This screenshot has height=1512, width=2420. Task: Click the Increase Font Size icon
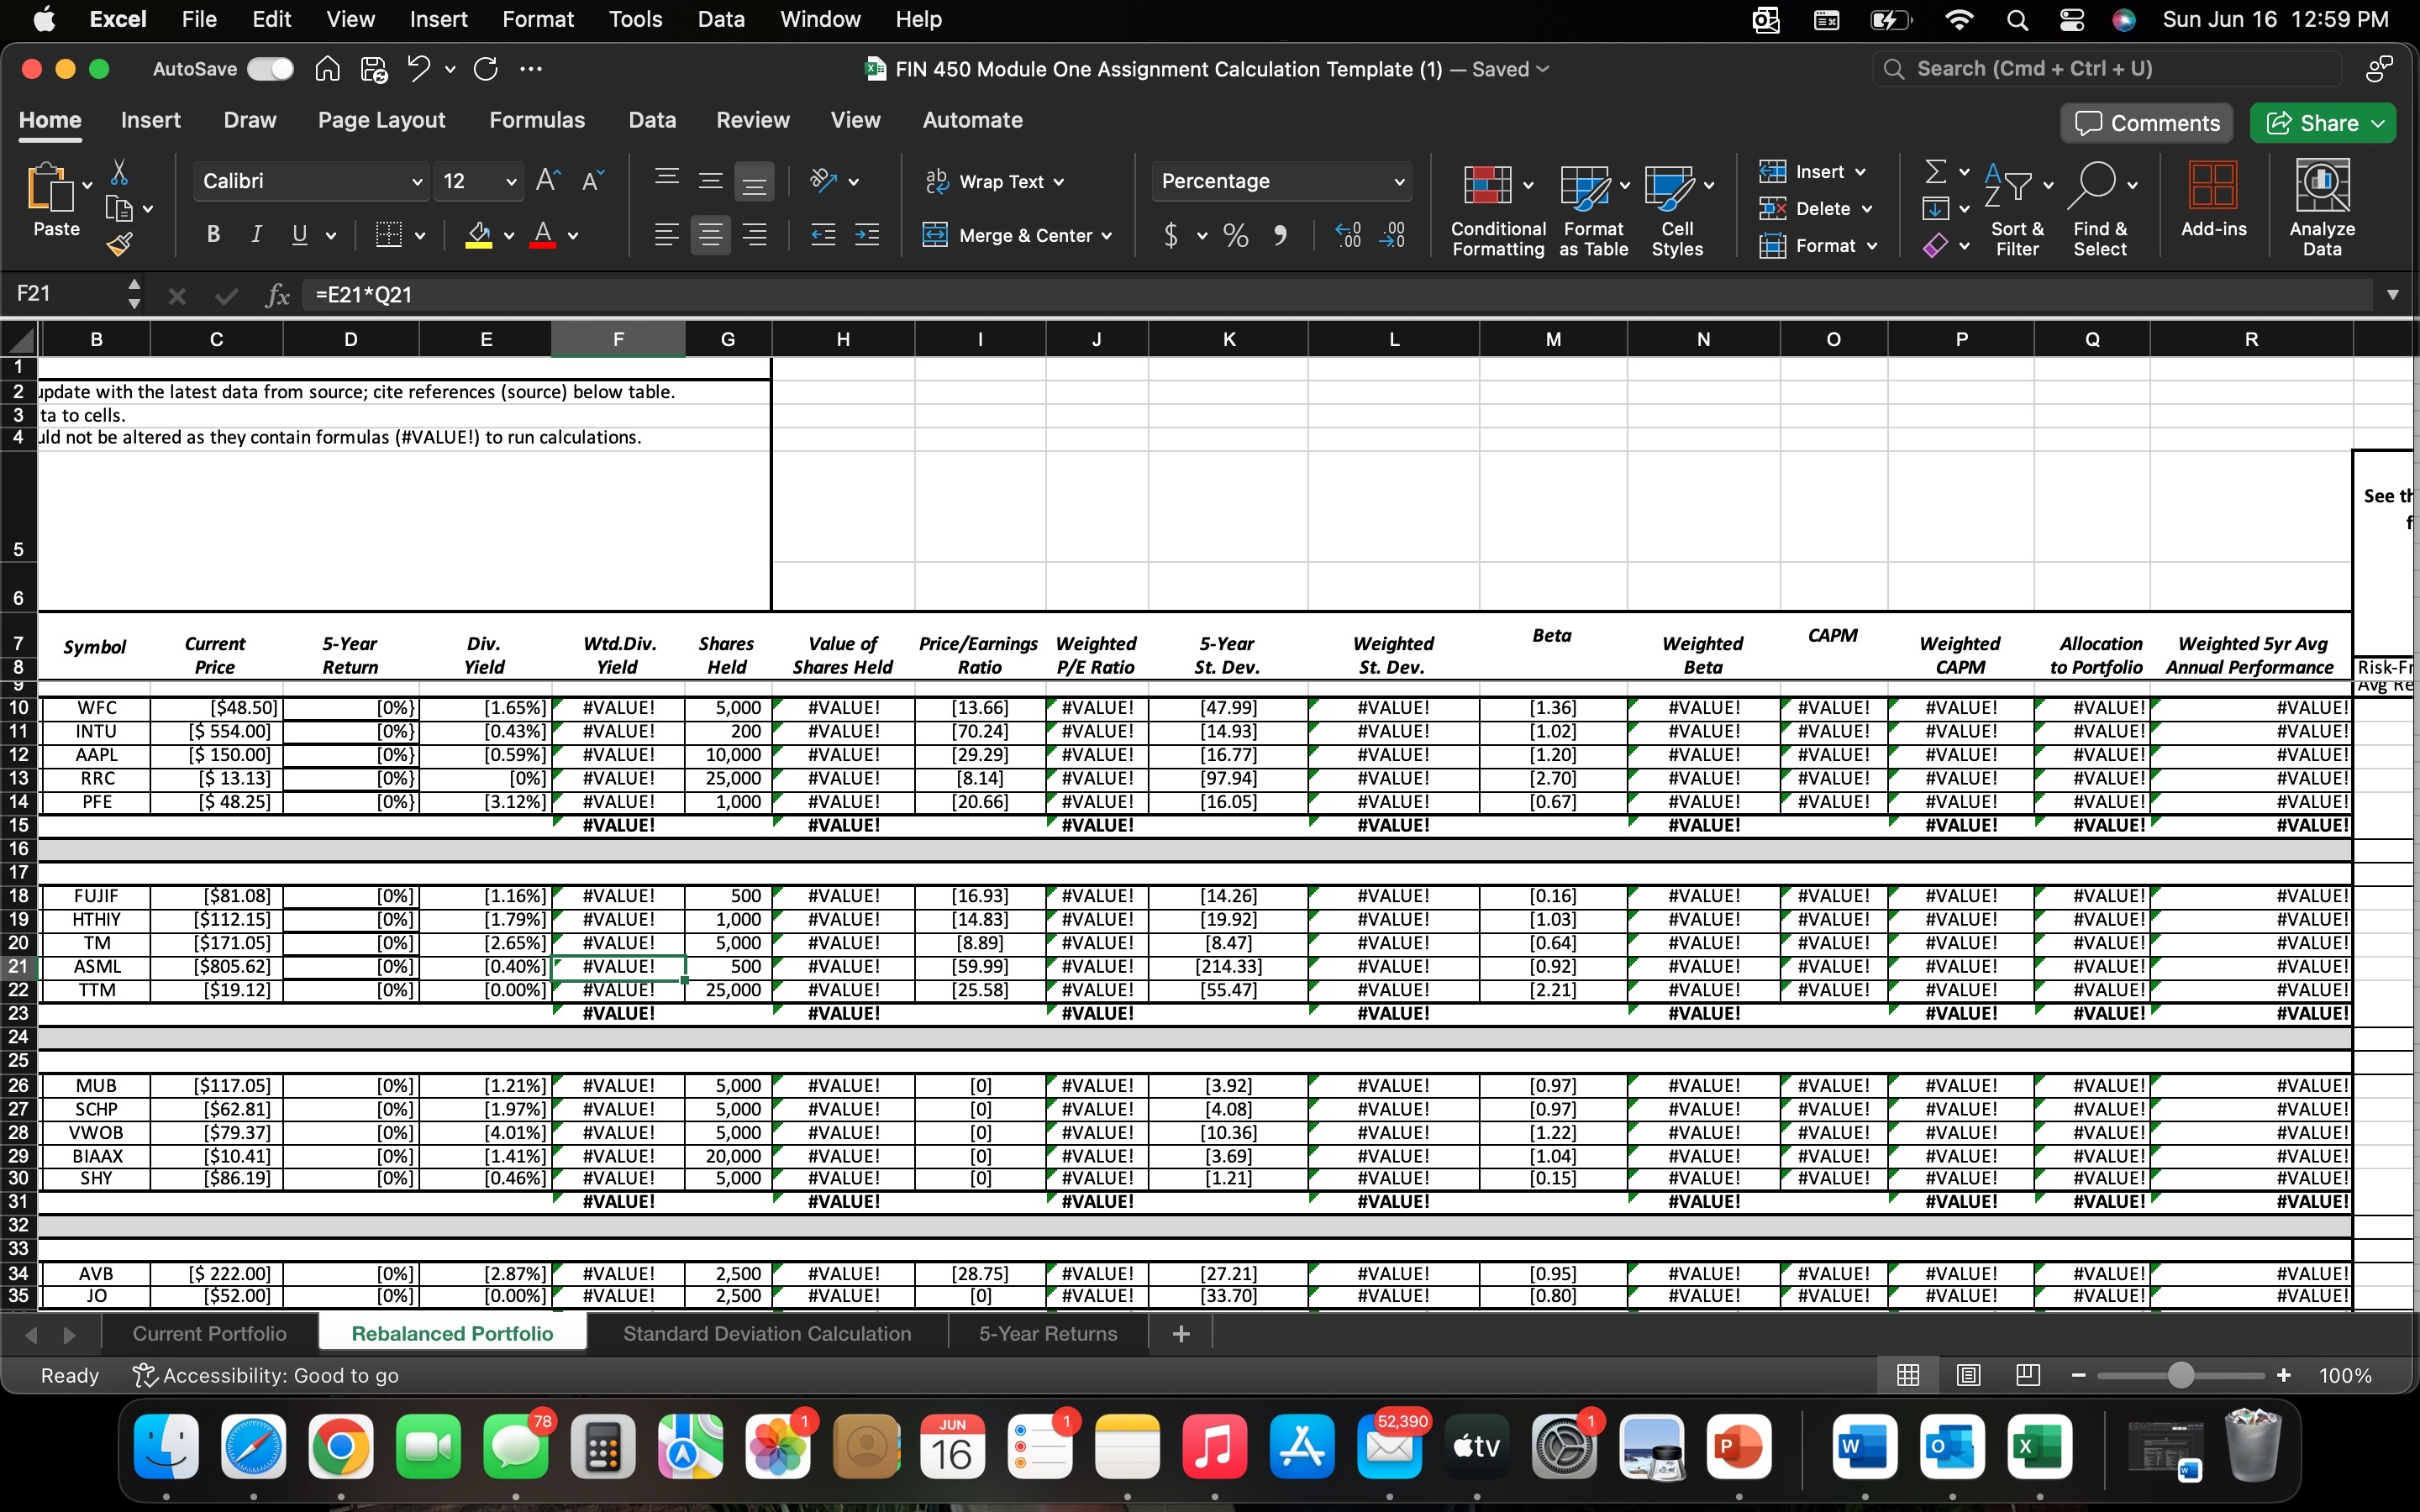pyautogui.click(x=547, y=181)
